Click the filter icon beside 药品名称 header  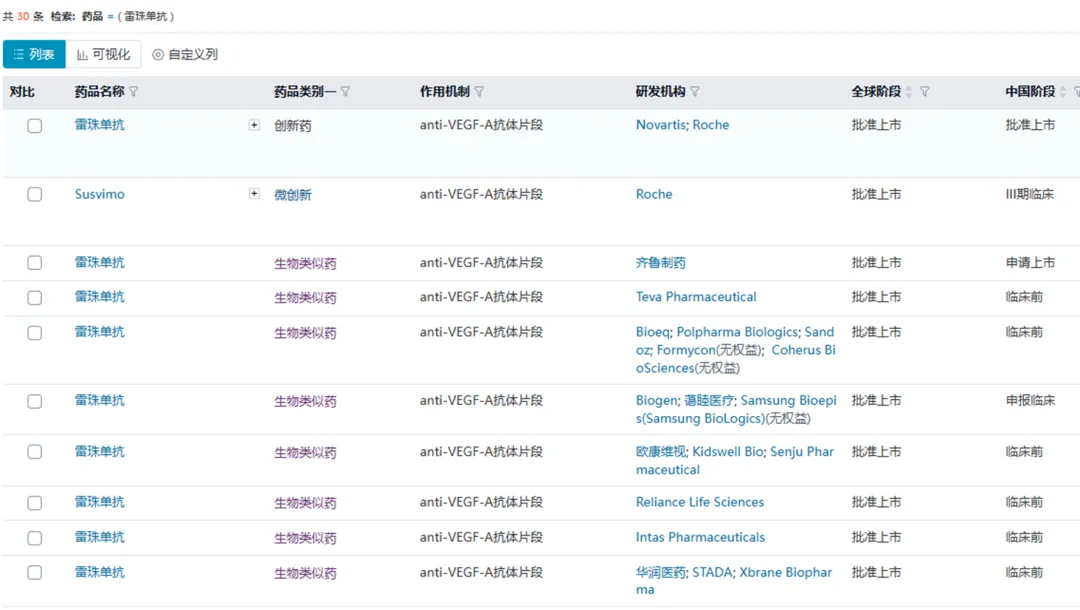pos(134,92)
